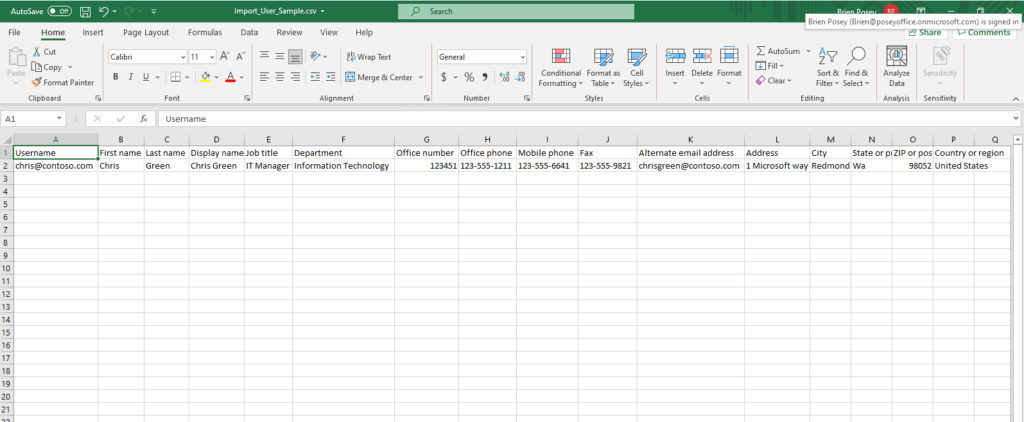
Task: Toggle Italic formatting
Action: (x=131, y=77)
